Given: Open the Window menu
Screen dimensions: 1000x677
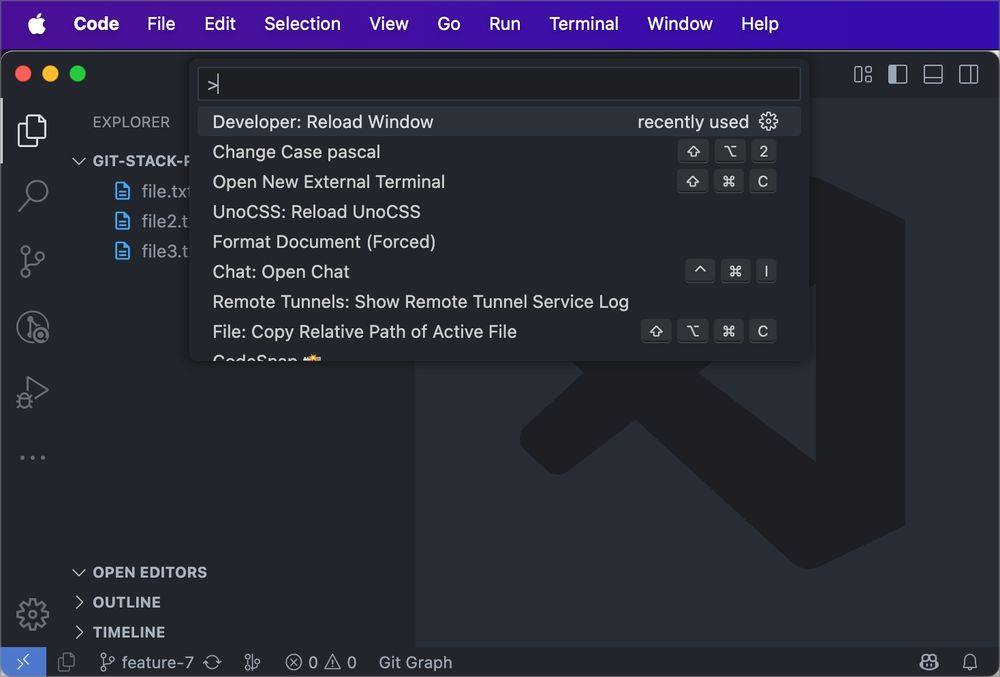Looking at the screenshot, I should point(679,24).
